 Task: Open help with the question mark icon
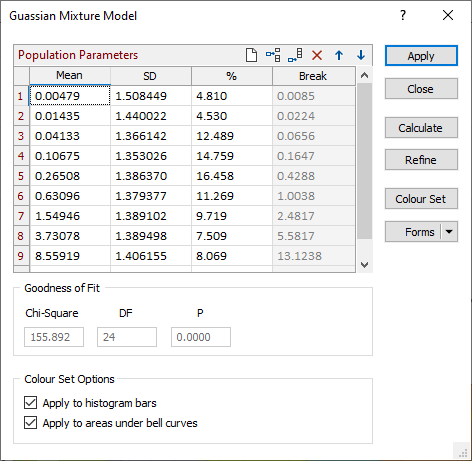coord(403,15)
